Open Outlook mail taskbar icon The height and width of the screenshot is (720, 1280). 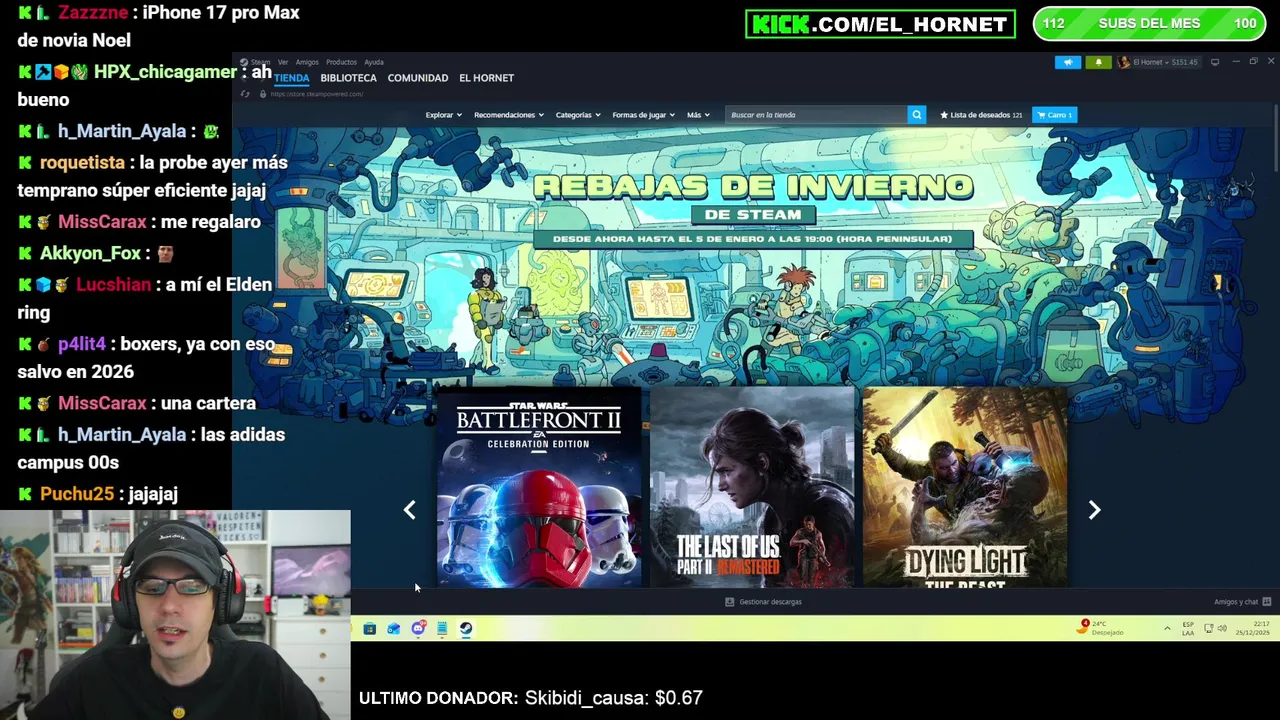coord(394,629)
